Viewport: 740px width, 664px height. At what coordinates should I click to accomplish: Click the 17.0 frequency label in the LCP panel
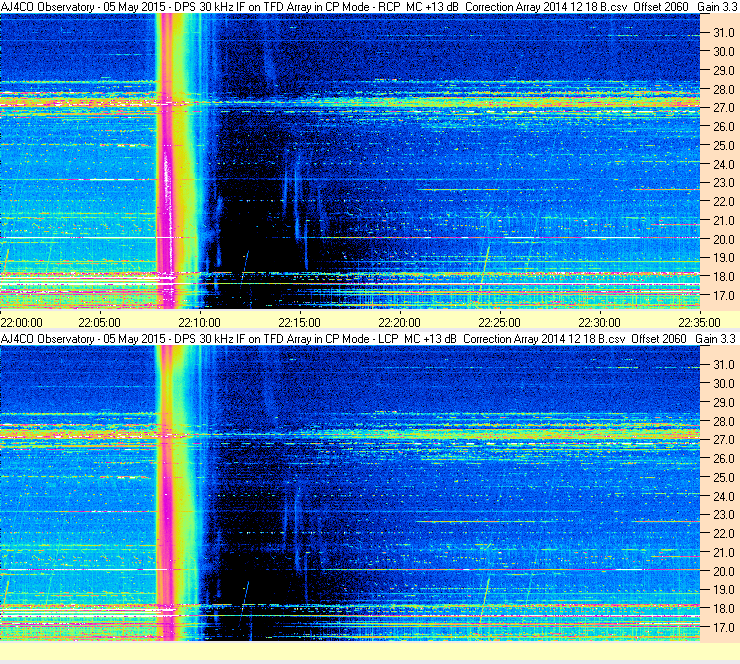click(x=723, y=628)
